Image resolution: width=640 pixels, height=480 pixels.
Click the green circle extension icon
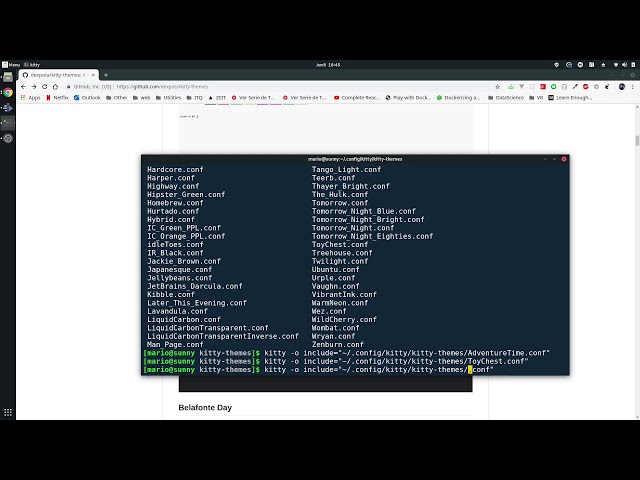pos(553,87)
